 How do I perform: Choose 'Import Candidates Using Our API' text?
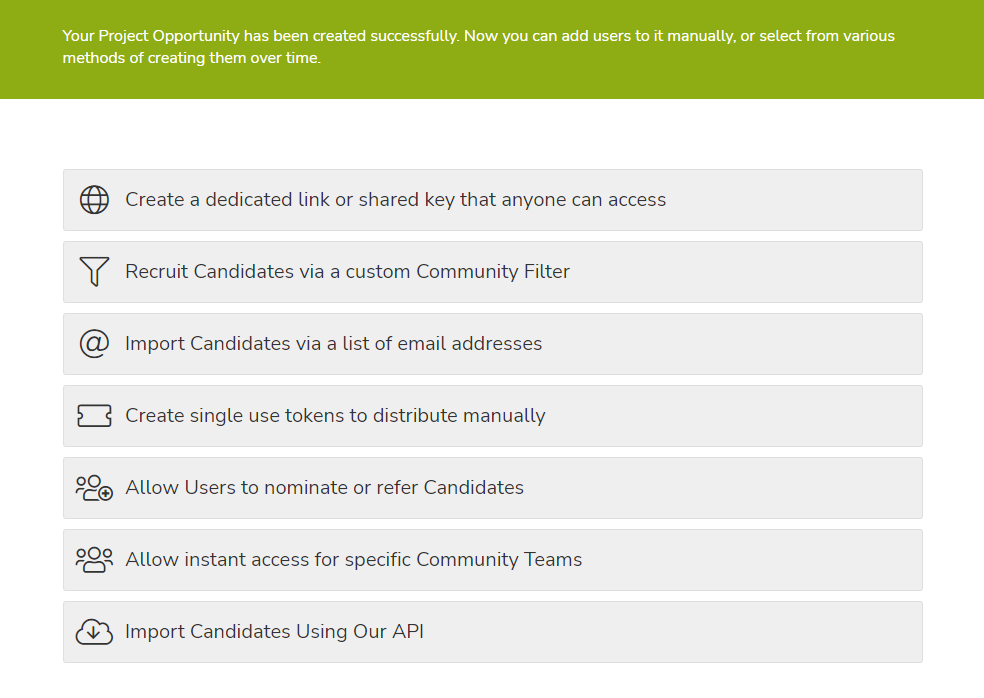(x=274, y=631)
